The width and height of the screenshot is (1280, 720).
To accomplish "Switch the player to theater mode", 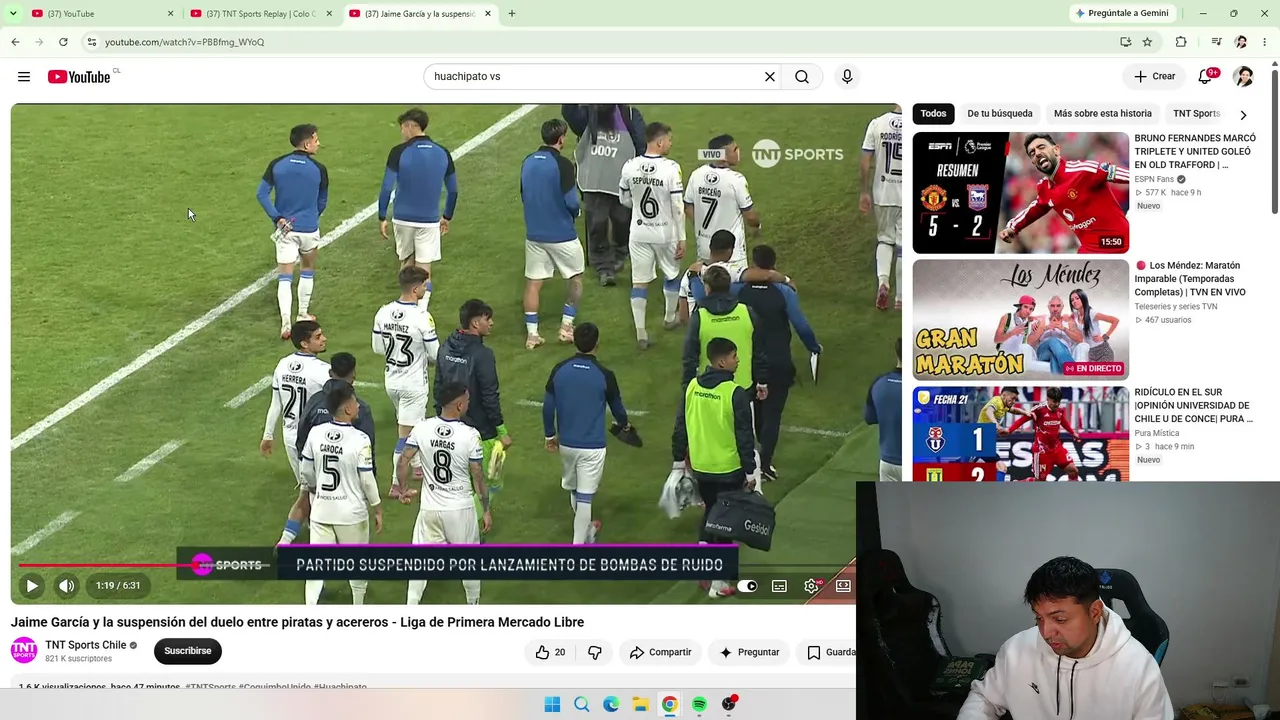I will [843, 586].
